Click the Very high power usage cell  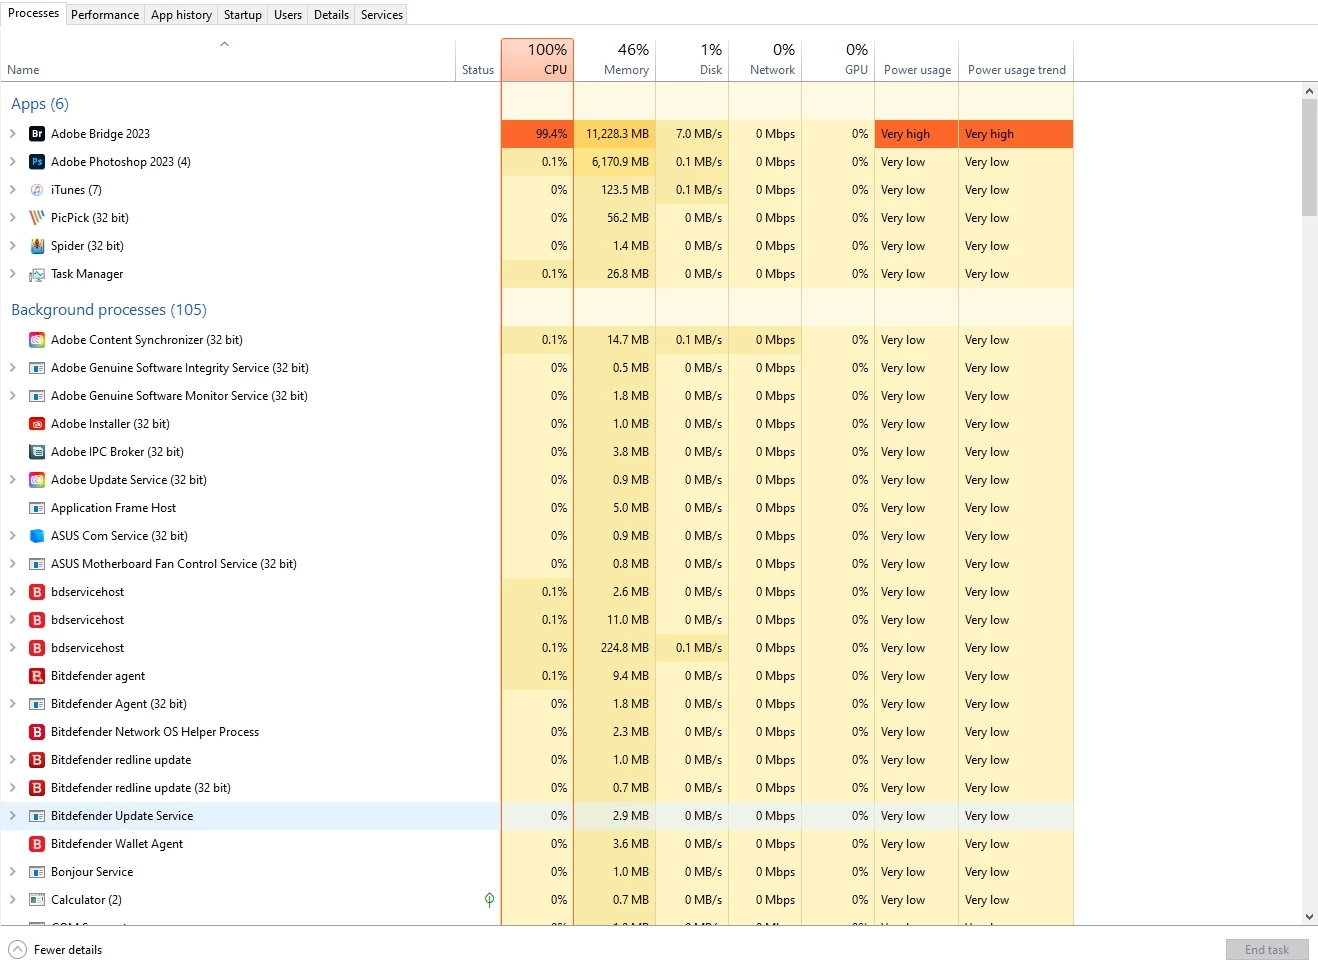click(917, 134)
